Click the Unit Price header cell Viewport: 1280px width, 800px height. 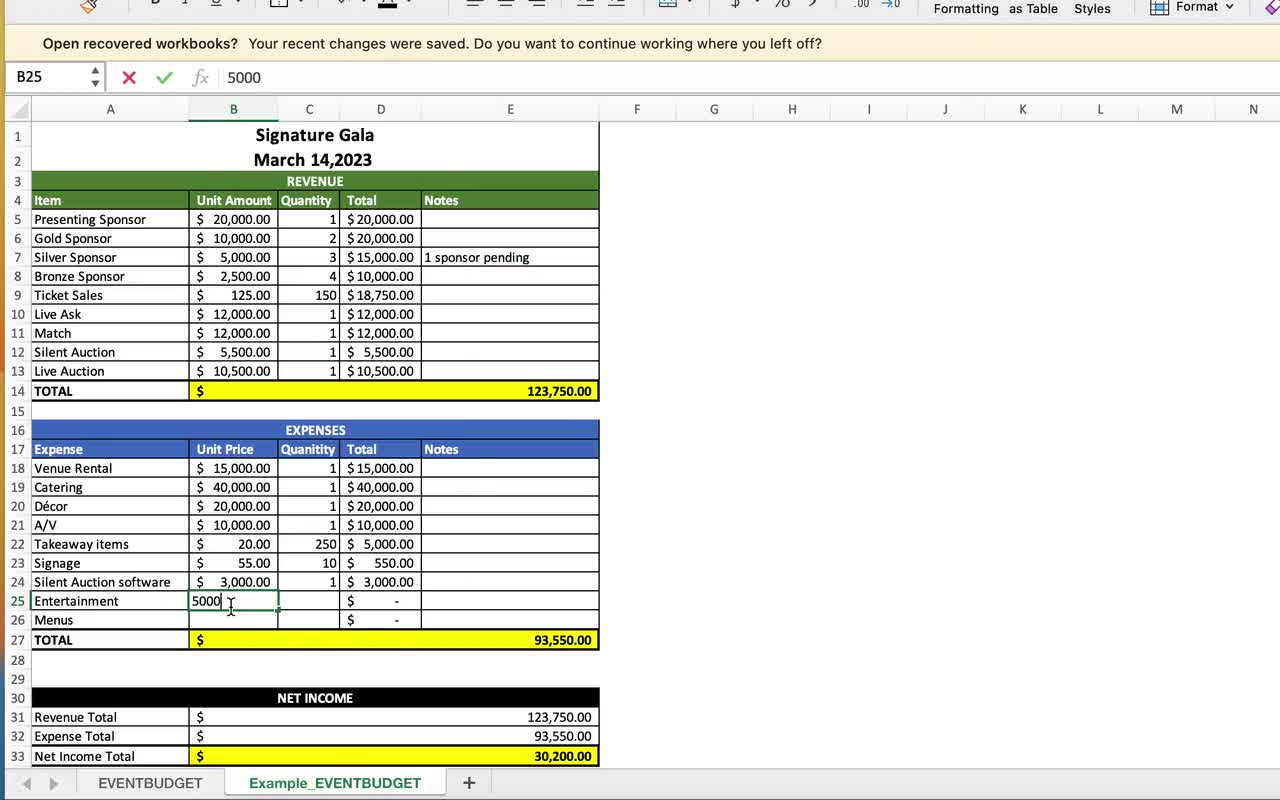234,449
